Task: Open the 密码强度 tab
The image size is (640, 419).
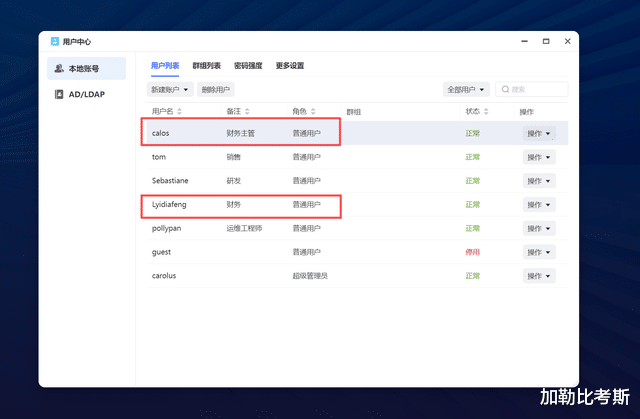Action: coord(248,66)
